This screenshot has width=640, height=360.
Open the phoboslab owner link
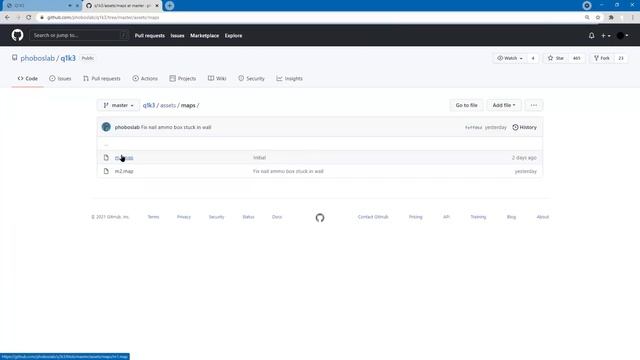[x=38, y=58]
